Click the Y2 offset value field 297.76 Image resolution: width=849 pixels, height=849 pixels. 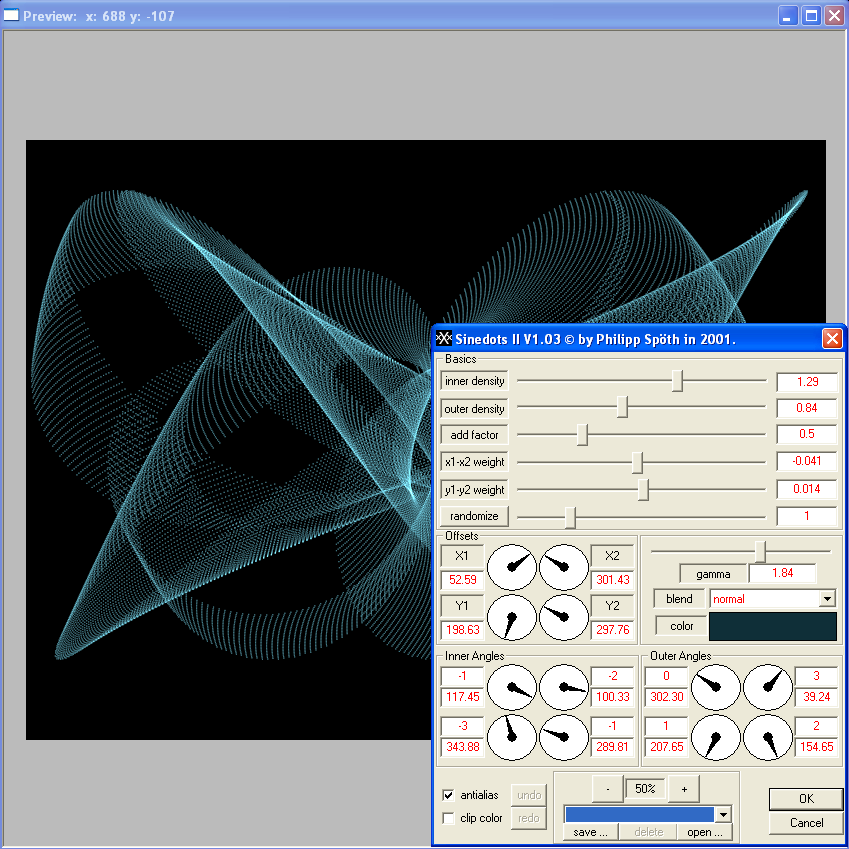click(612, 630)
